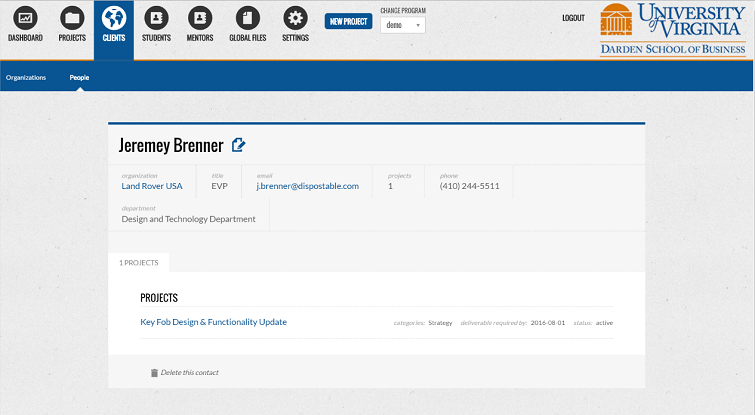755x415 pixels.
Task: Click trash icon to delete contact
Action: click(154, 373)
